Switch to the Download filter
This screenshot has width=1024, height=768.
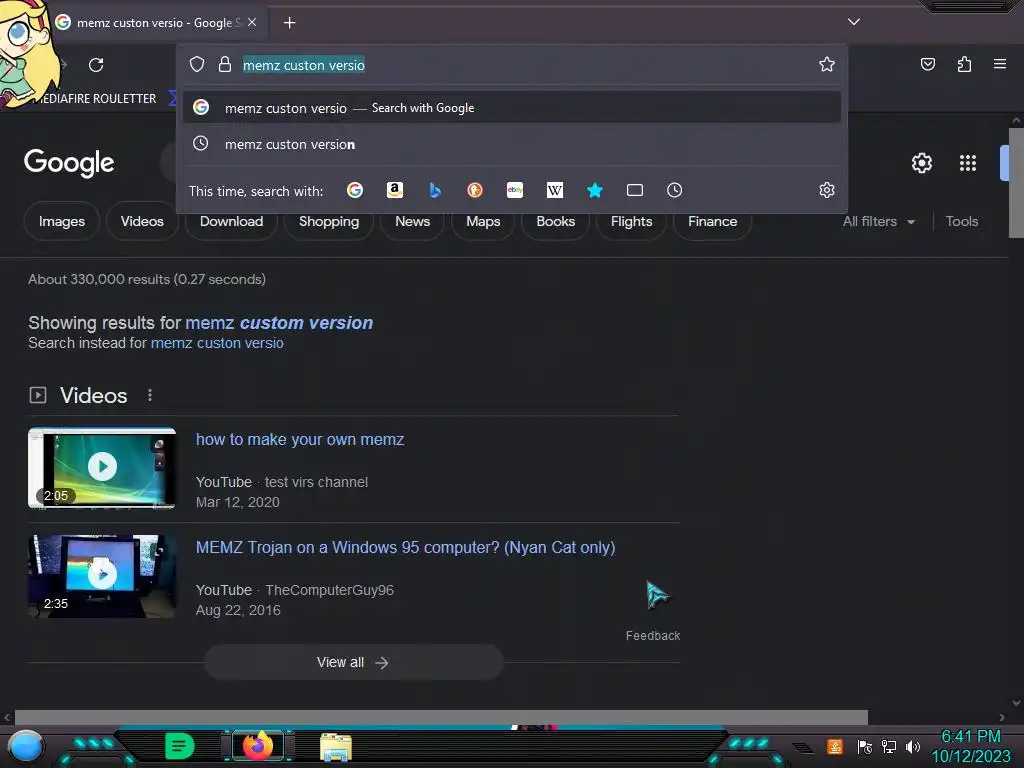(x=231, y=221)
